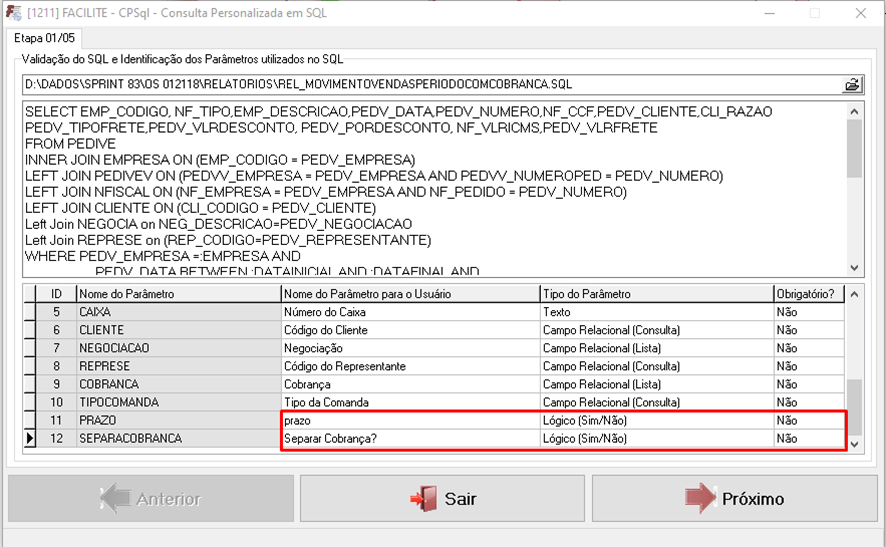Click the open file folder icon

click(x=852, y=85)
